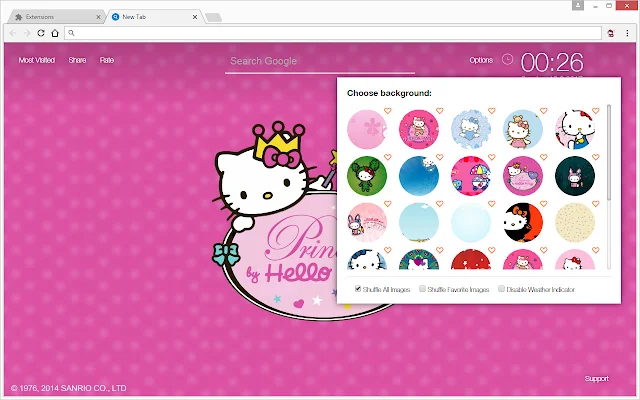Enable Shuffle Favorite Images checkbox
Viewport: 640px width, 400px height.
[422, 289]
